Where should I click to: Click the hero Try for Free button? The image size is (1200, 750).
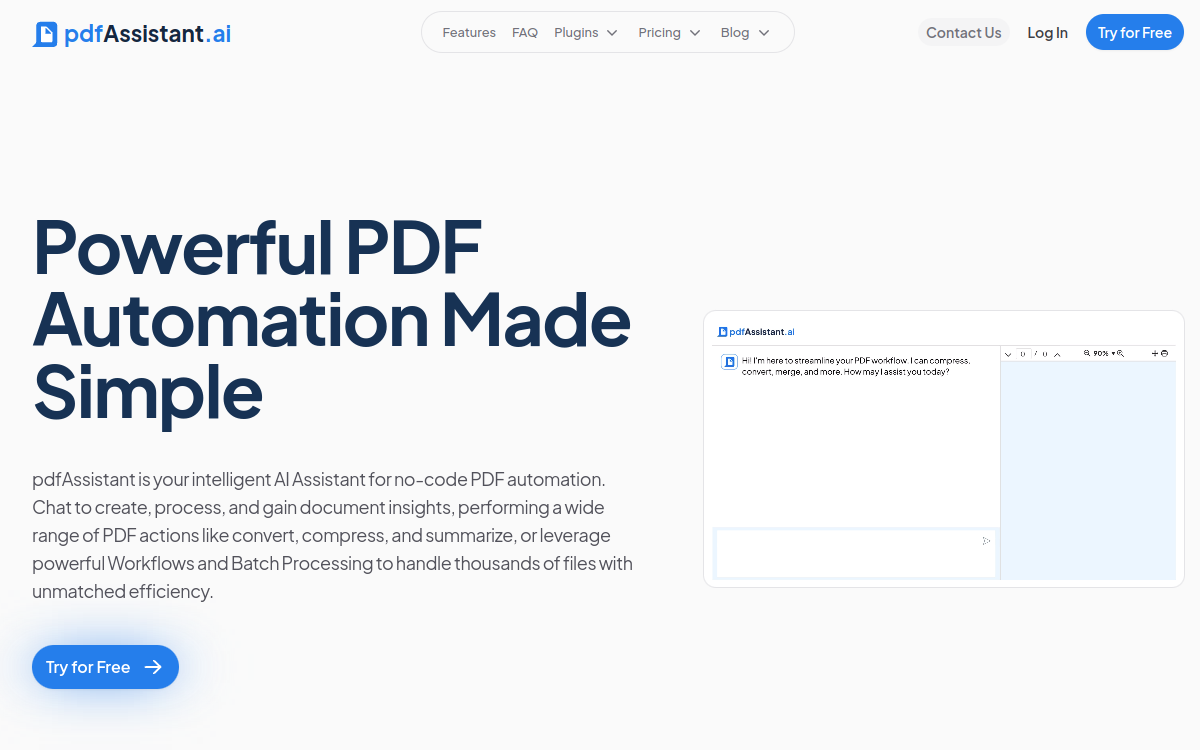pyautogui.click(x=105, y=667)
